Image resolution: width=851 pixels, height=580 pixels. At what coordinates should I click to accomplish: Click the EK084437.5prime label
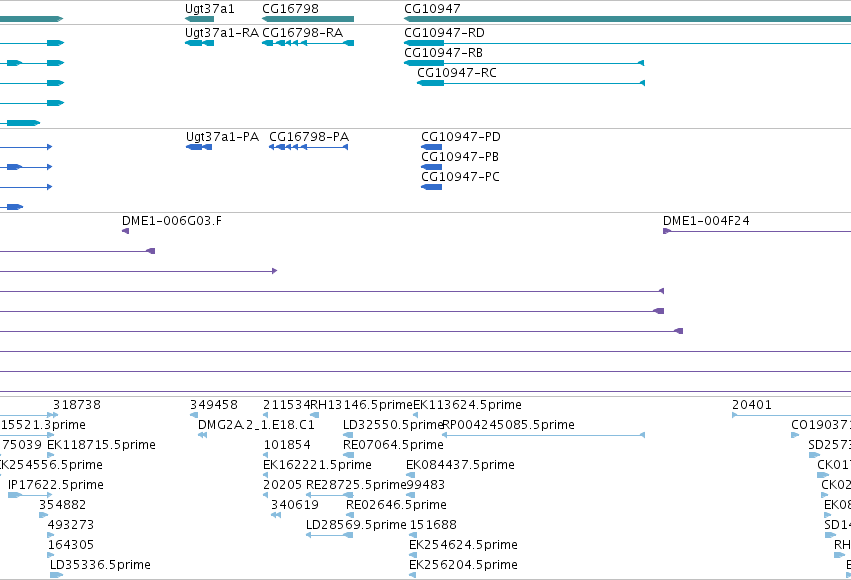pos(460,465)
